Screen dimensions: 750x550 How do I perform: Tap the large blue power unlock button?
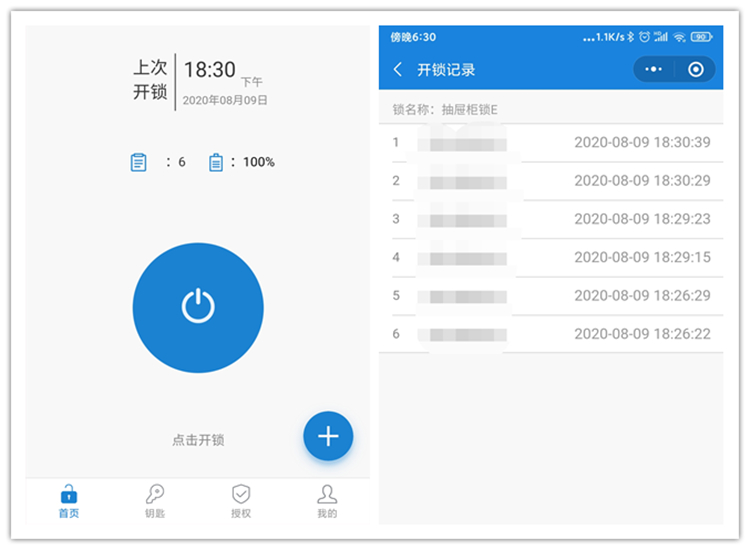(x=198, y=308)
